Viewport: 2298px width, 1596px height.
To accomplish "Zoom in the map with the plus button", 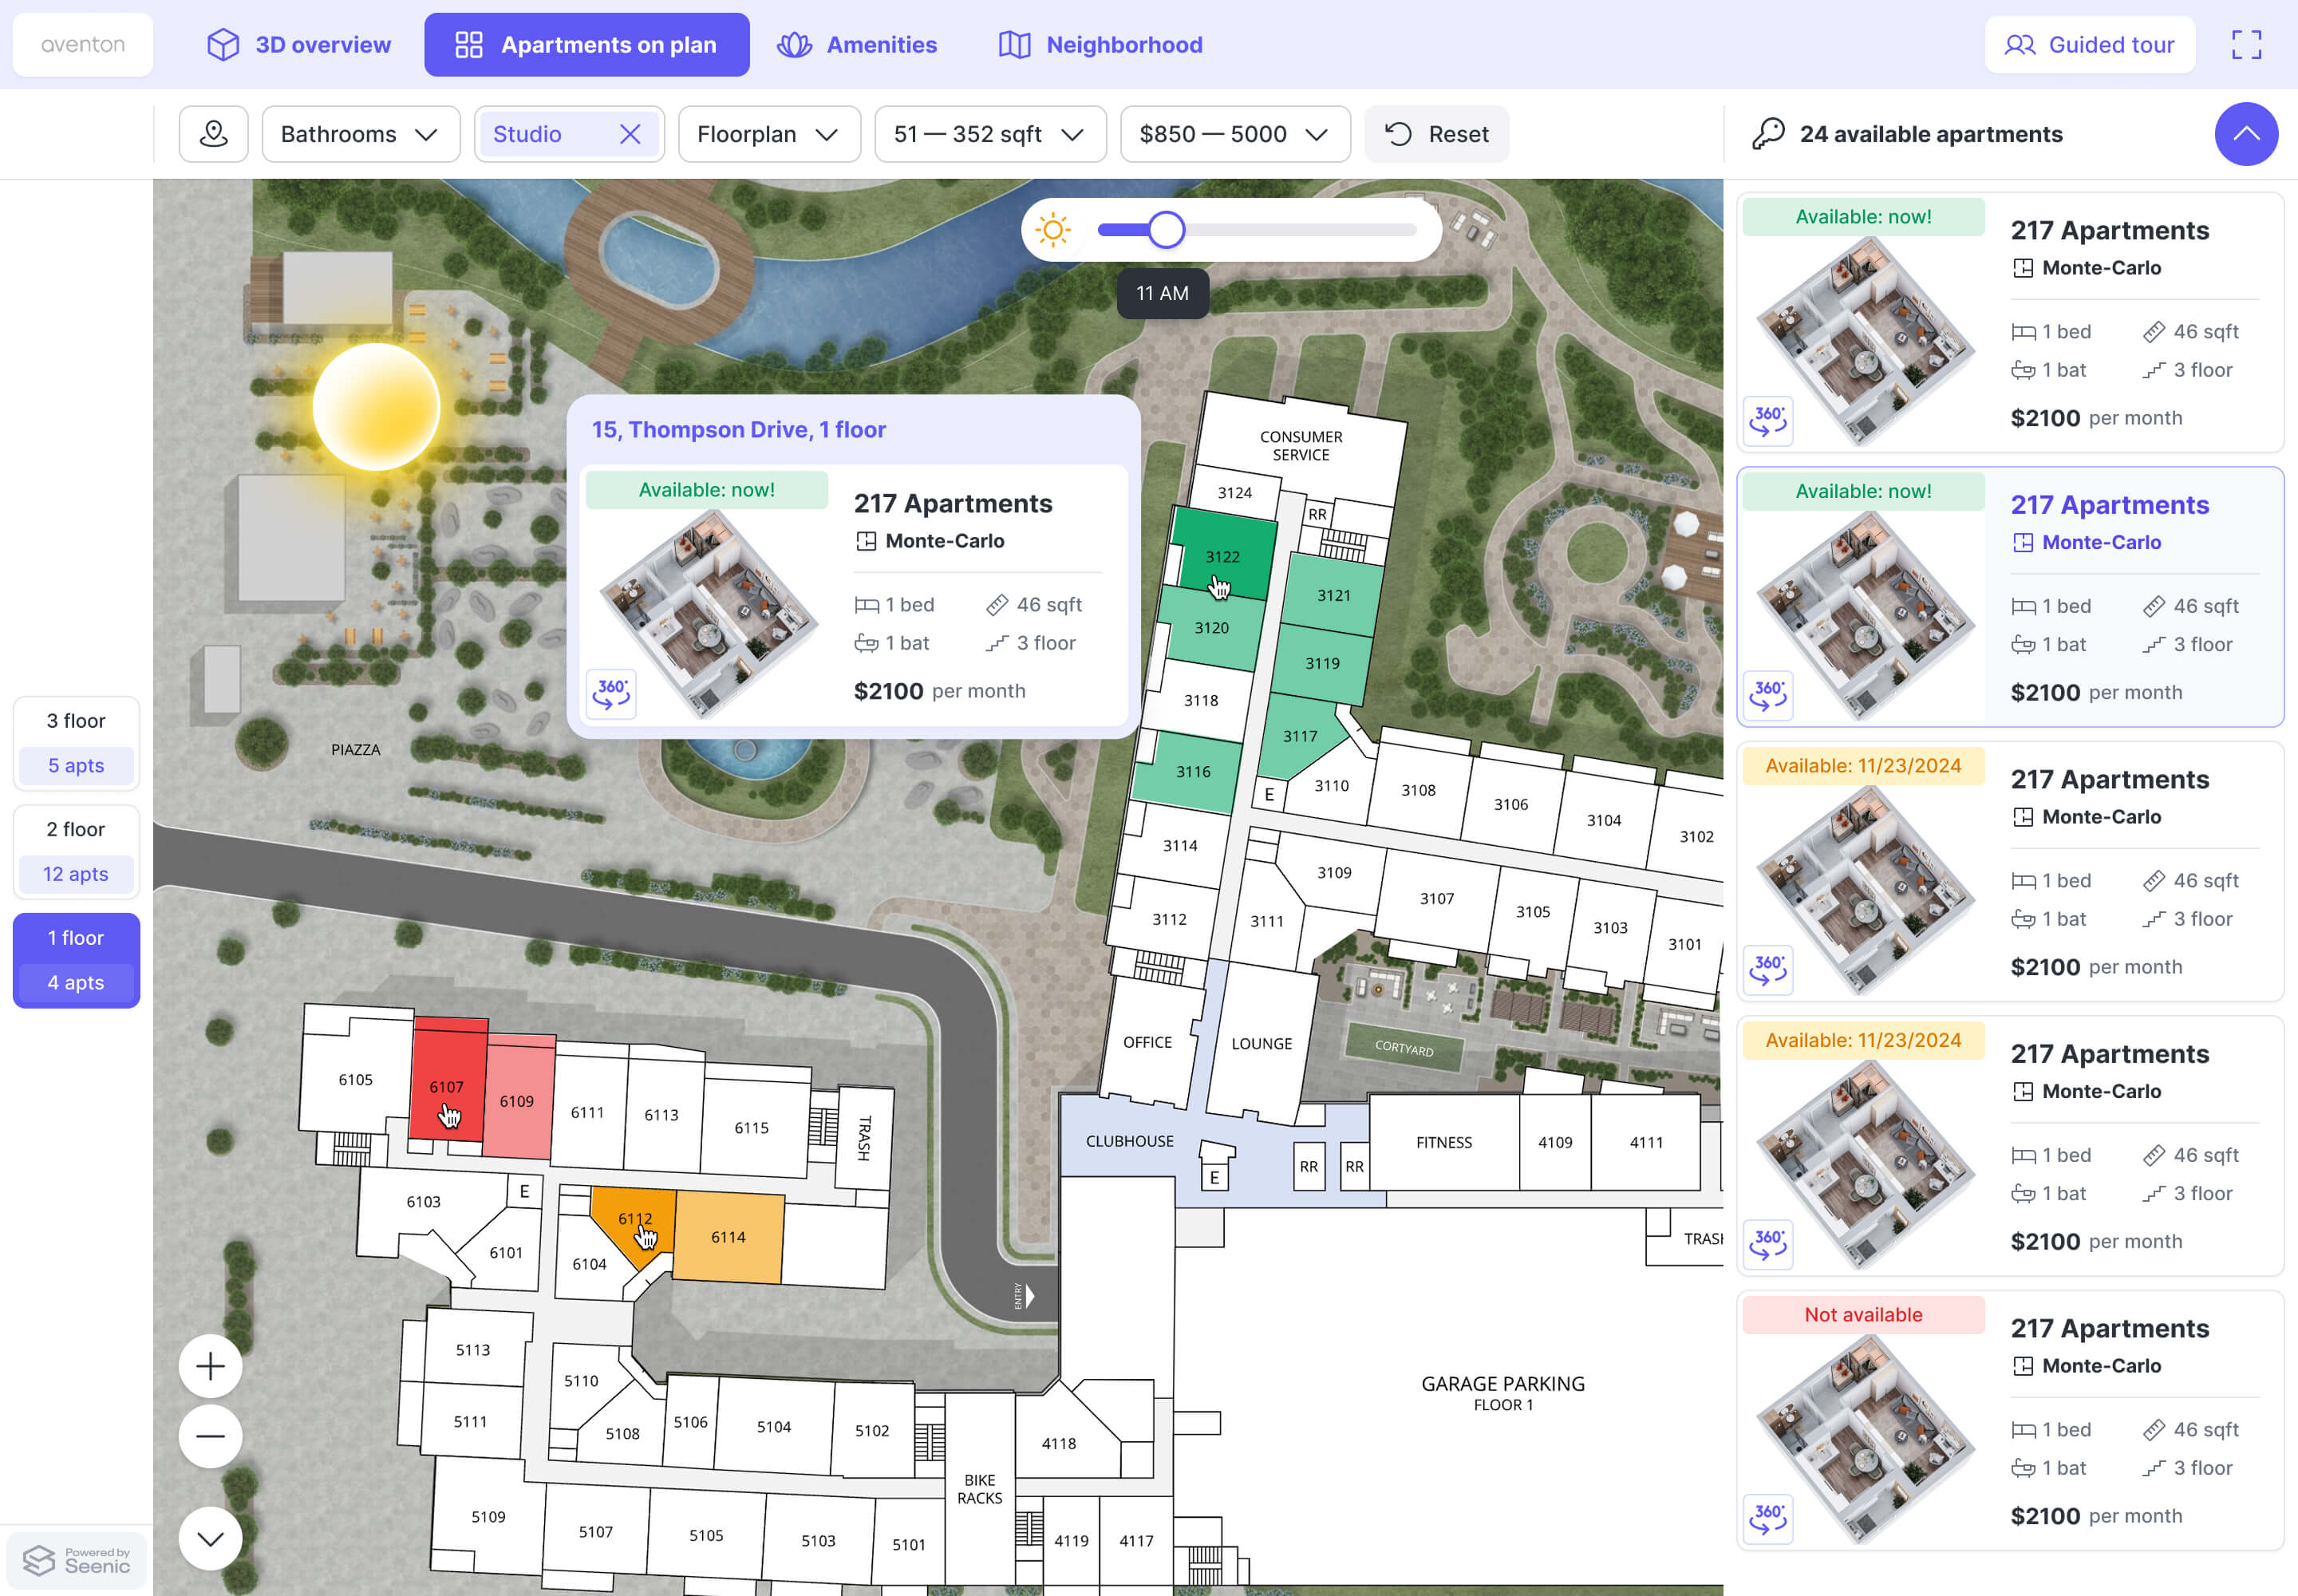I will pos(210,1366).
